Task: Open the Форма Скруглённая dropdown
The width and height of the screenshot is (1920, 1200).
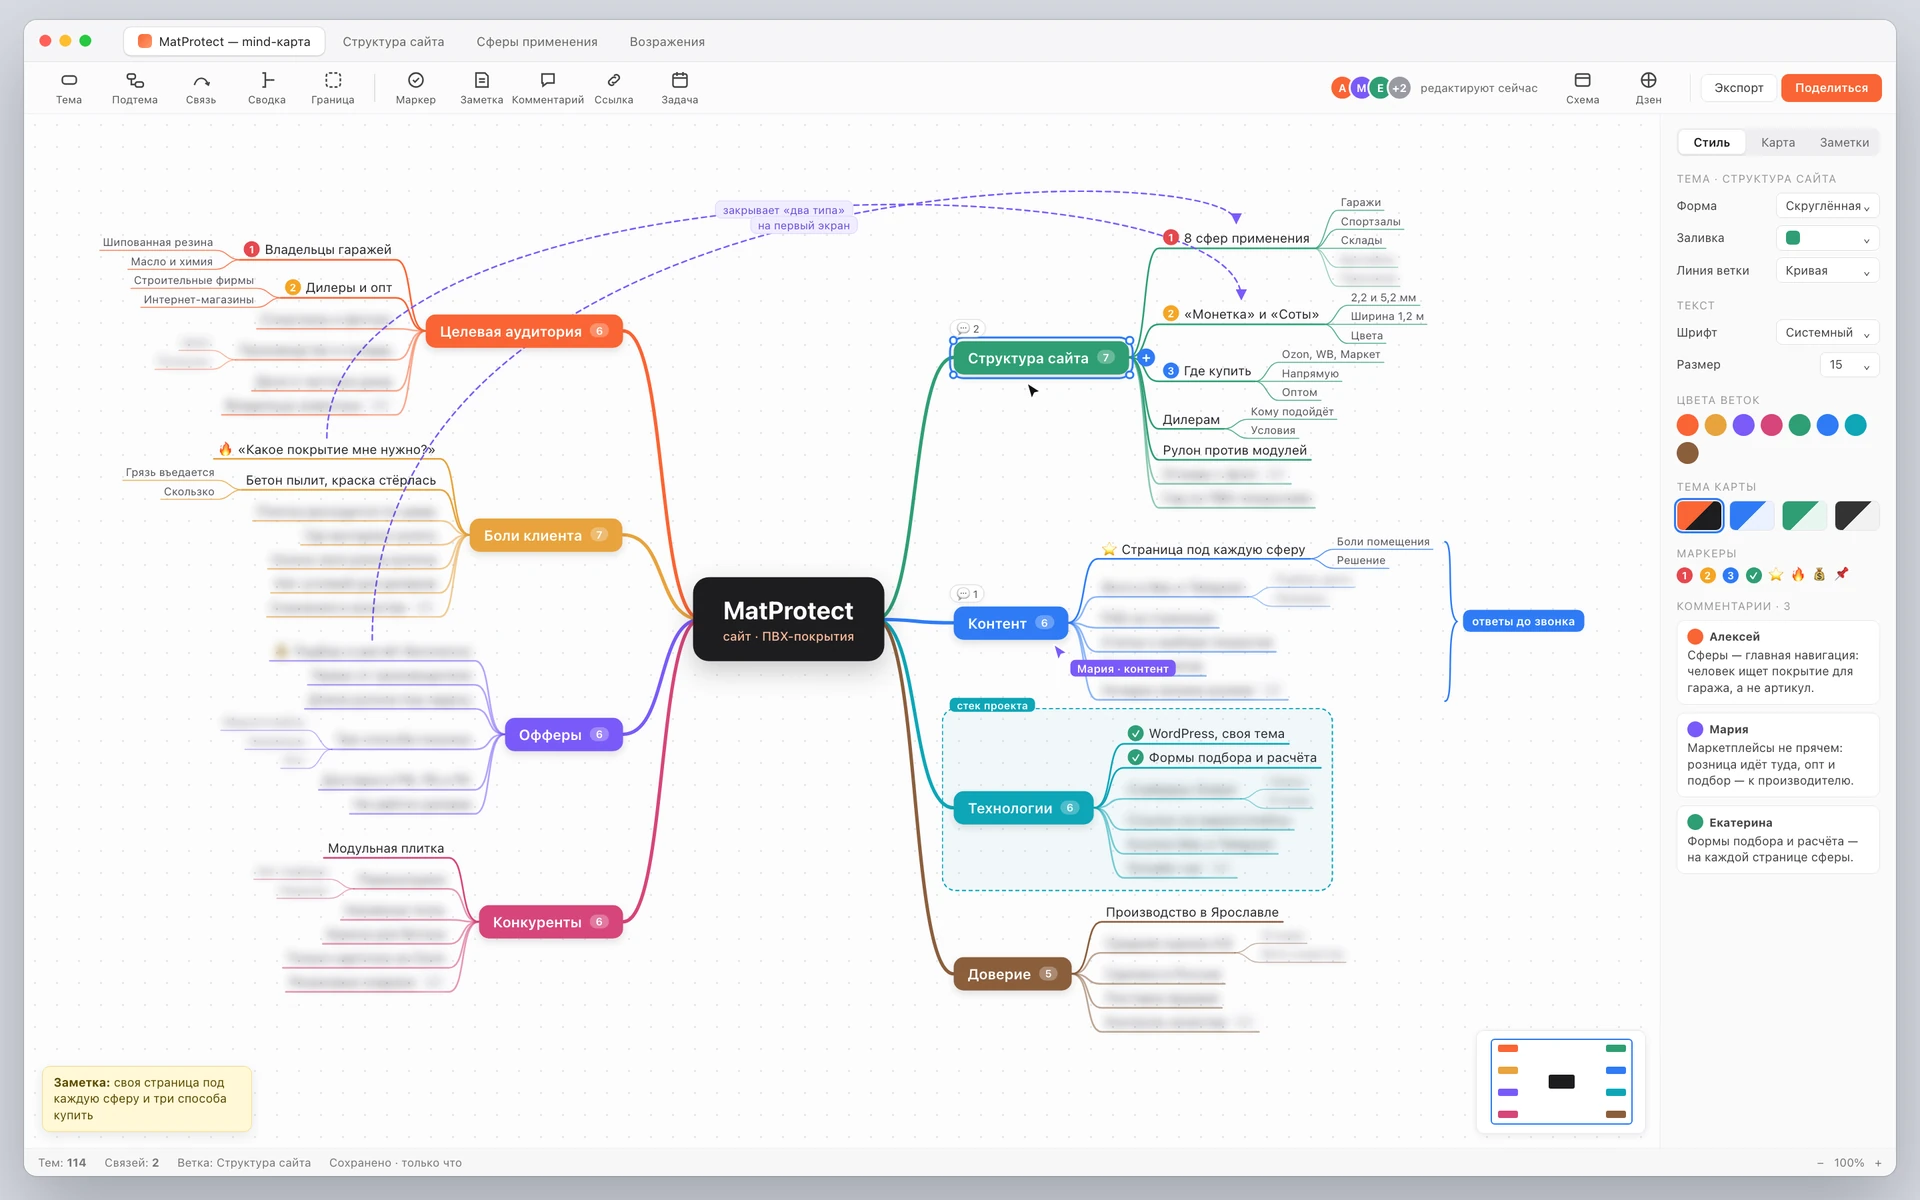Action: [x=1827, y=206]
